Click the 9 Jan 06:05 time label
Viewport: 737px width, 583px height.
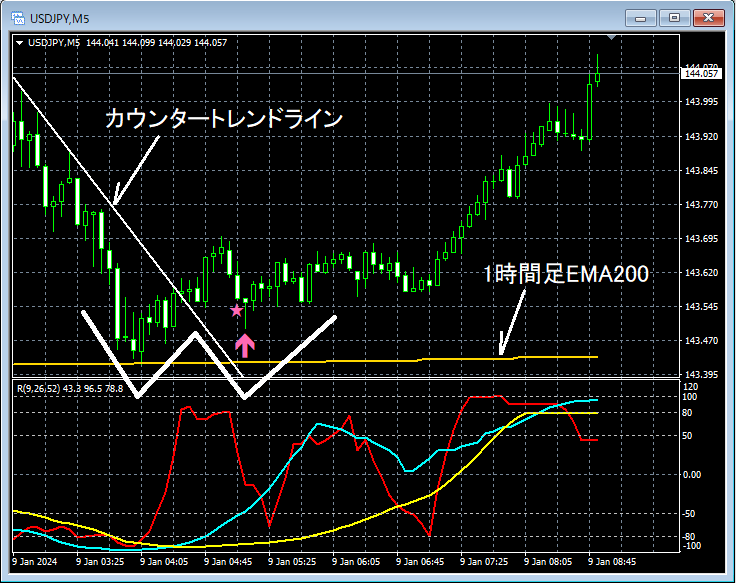point(355,561)
